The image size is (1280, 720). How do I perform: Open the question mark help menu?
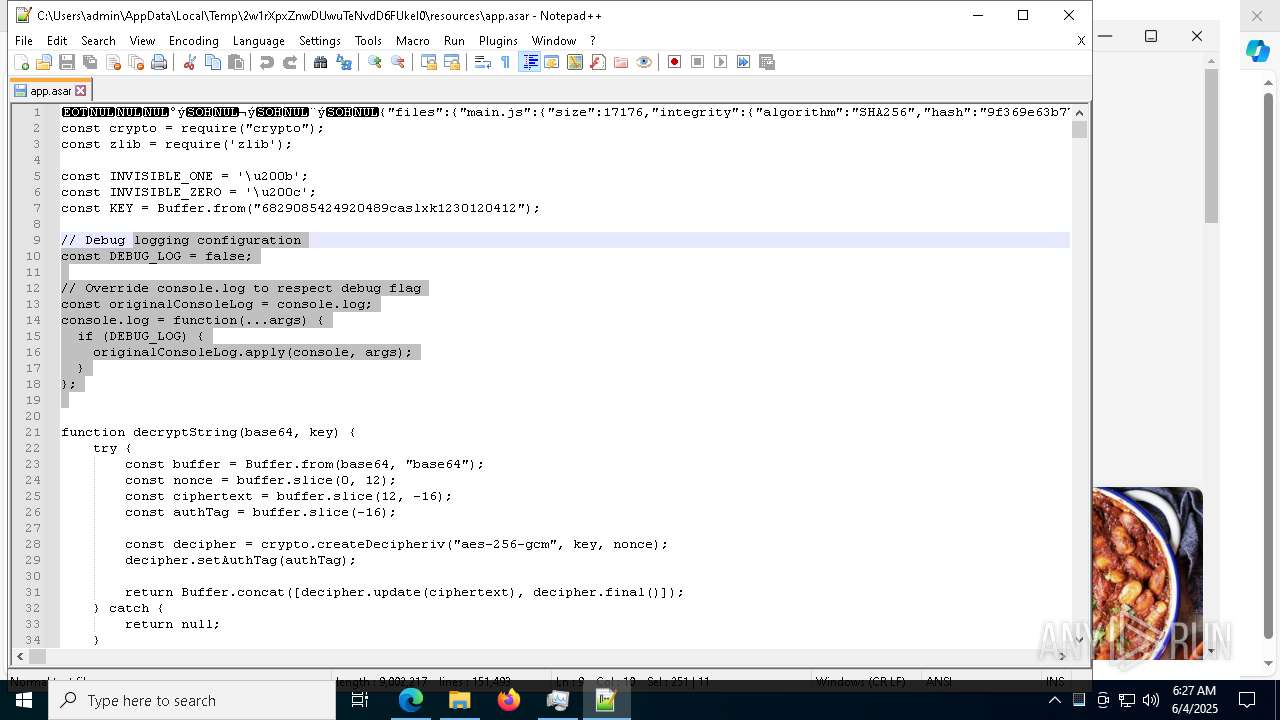pyautogui.click(x=592, y=41)
